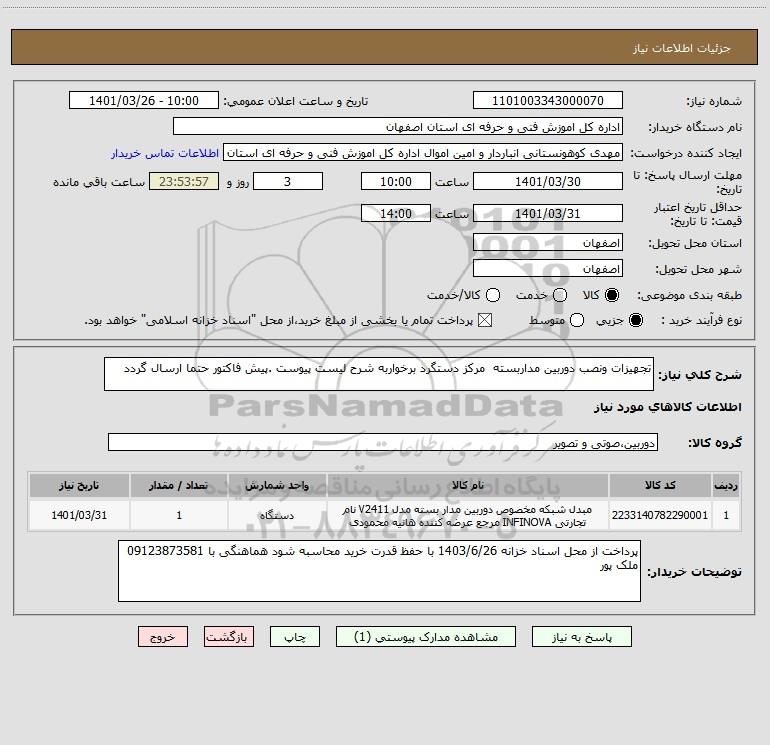Click the response deadline date 1401/03/30 field
This screenshot has width=770, height=745.
548,182
